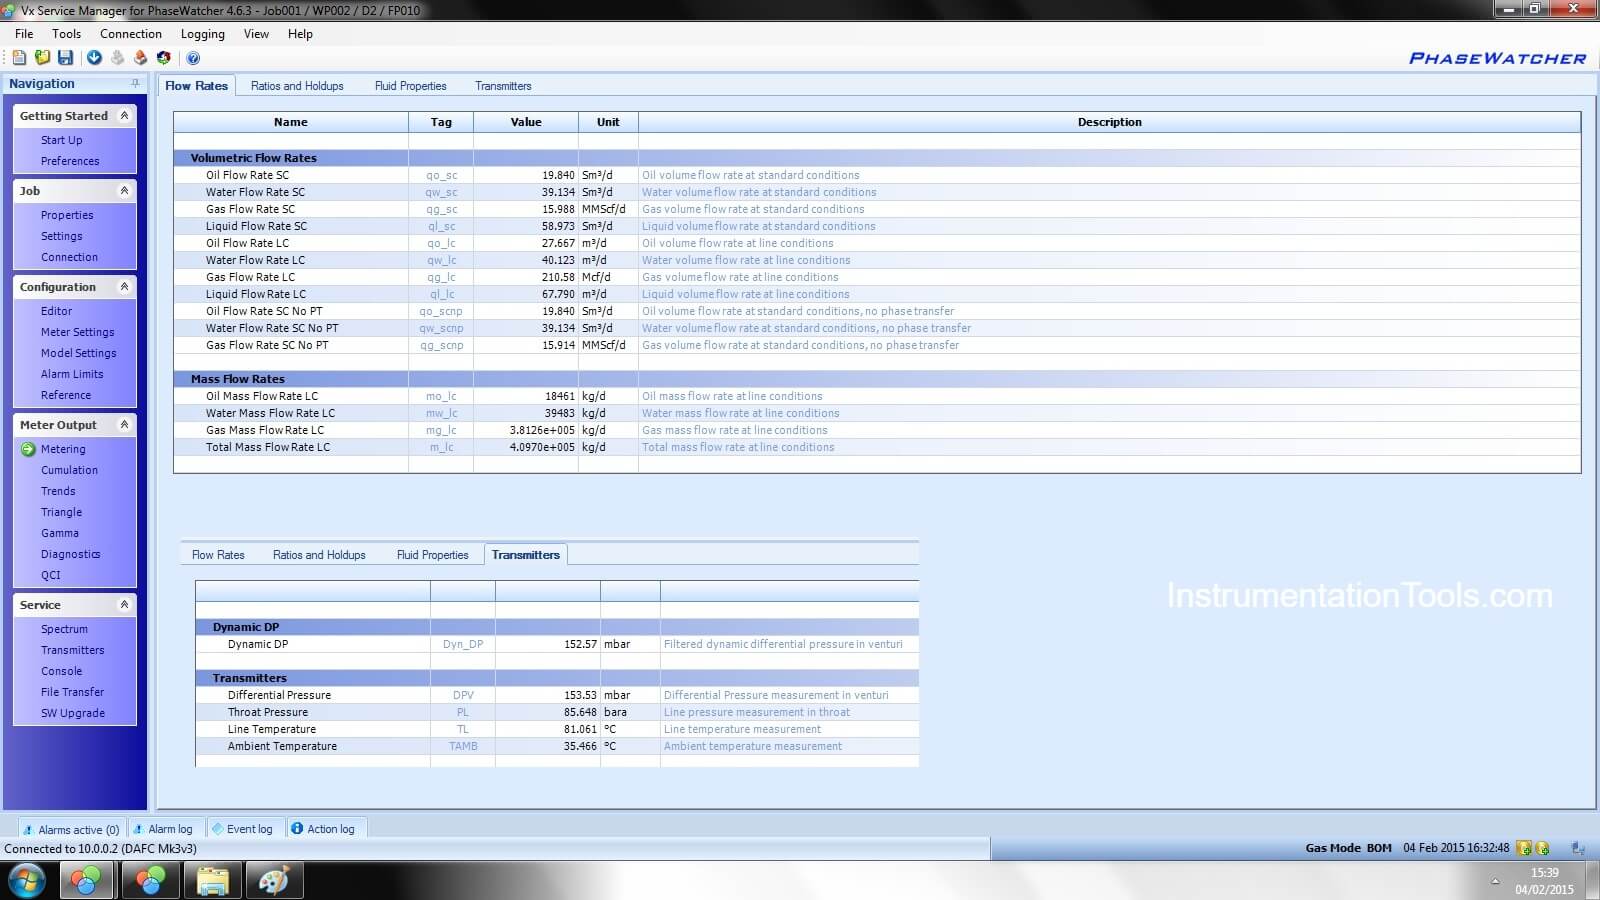The image size is (1600, 900).
Task: Open Paint from the taskbar
Action: [274, 881]
